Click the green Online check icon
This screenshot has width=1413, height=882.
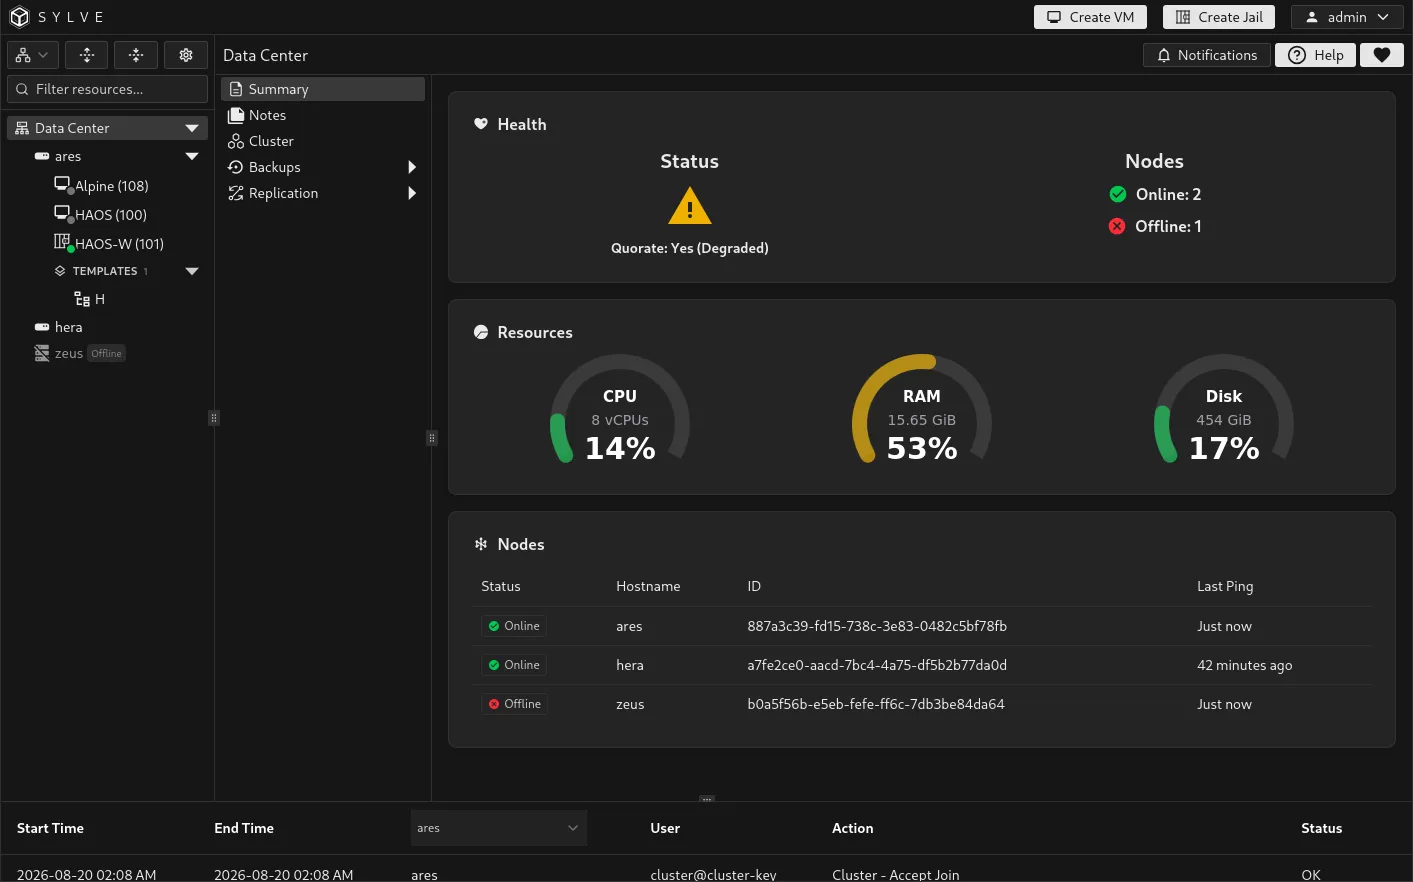pos(1118,194)
